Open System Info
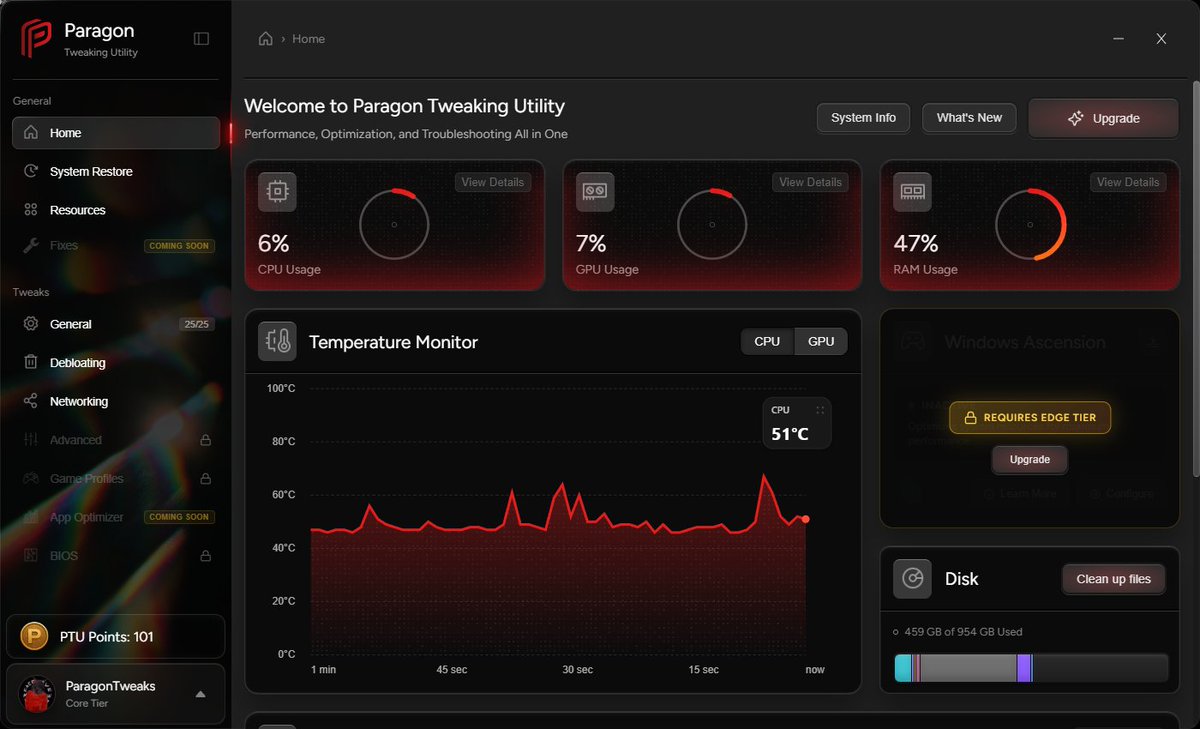Image resolution: width=1200 pixels, height=729 pixels. [x=863, y=118]
